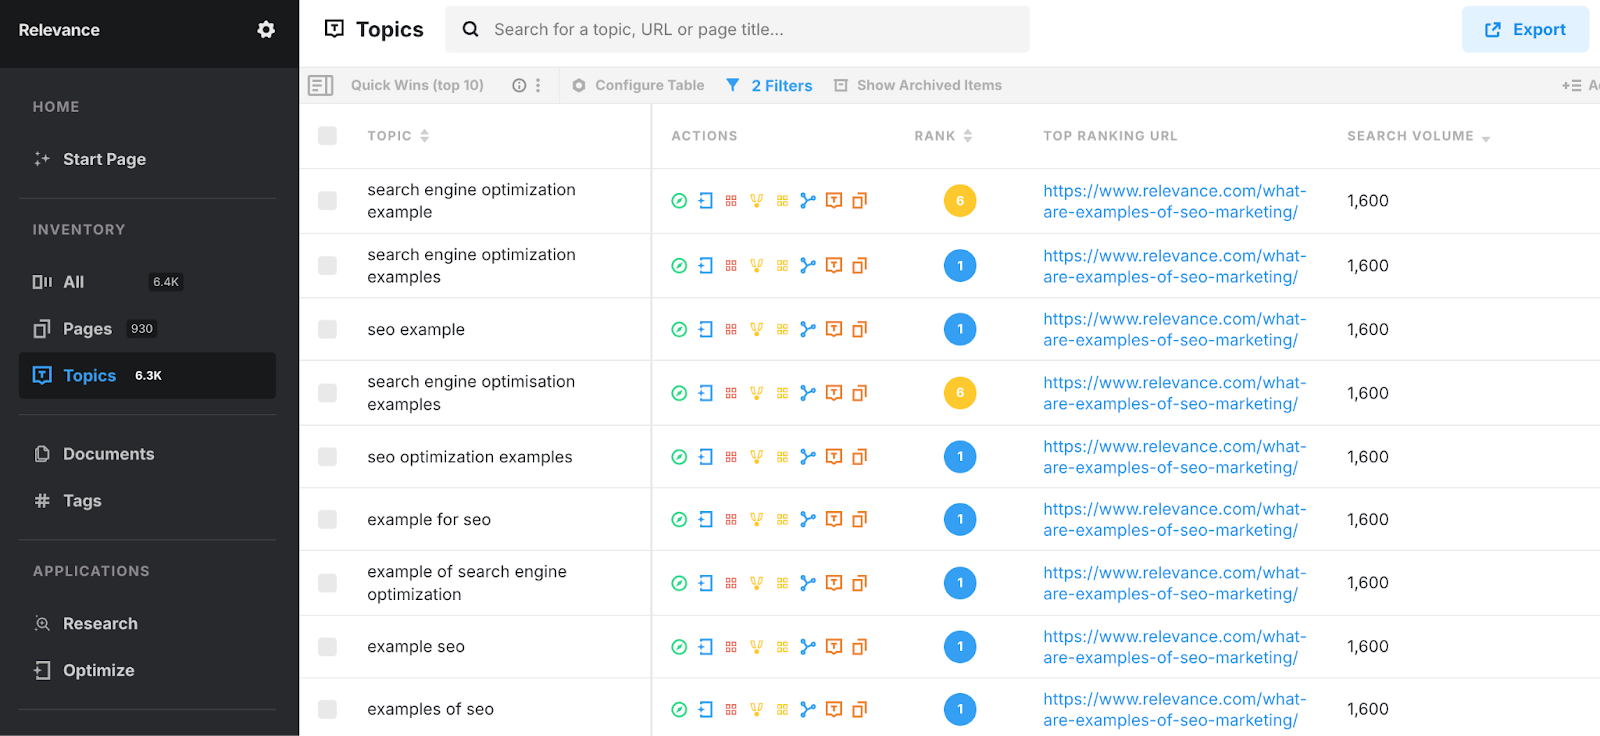The height and width of the screenshot is (736, 1600).
Task: Open the Quick Wins (top 10) view selector
Action: [417, 86]
